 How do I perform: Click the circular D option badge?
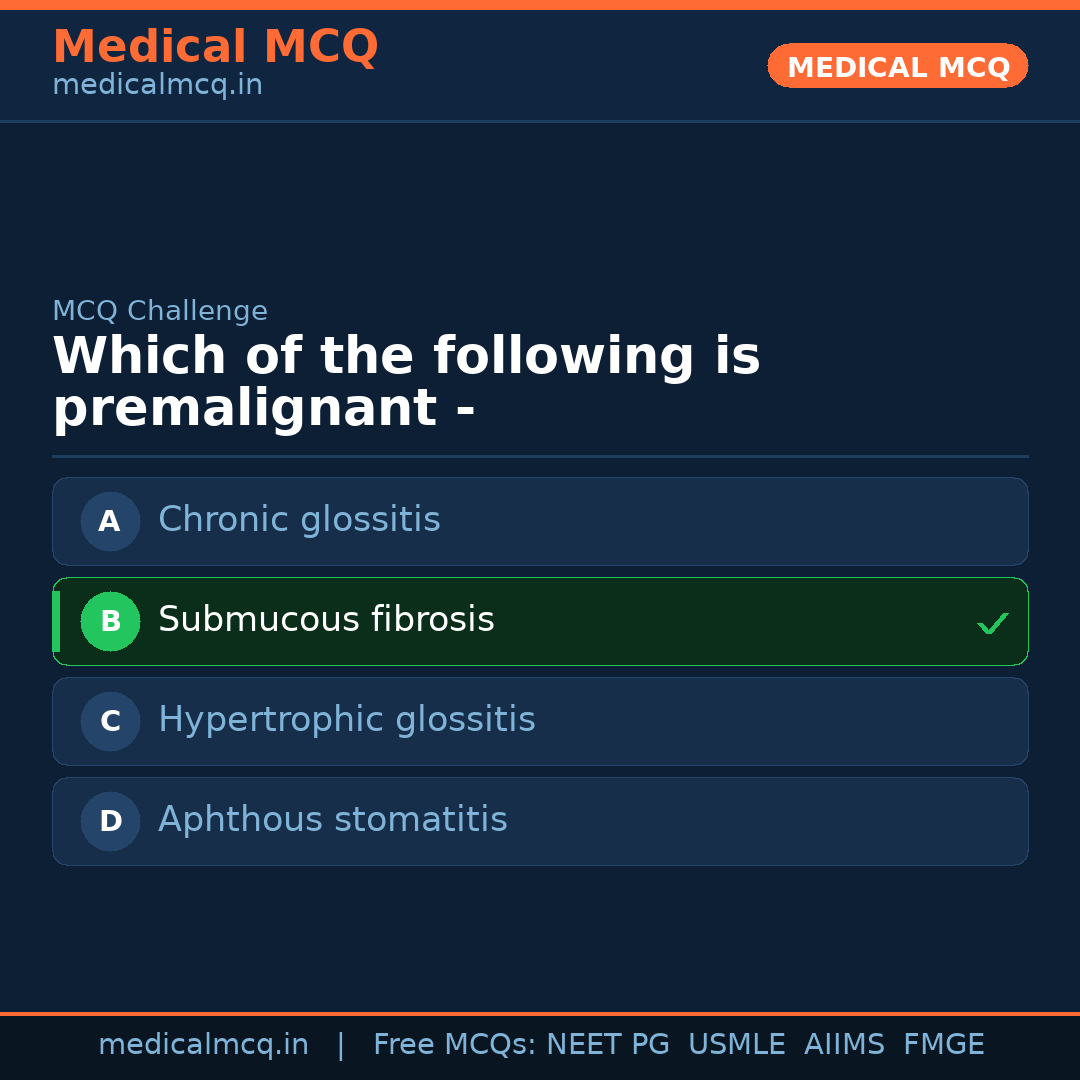tap(110, 821)
